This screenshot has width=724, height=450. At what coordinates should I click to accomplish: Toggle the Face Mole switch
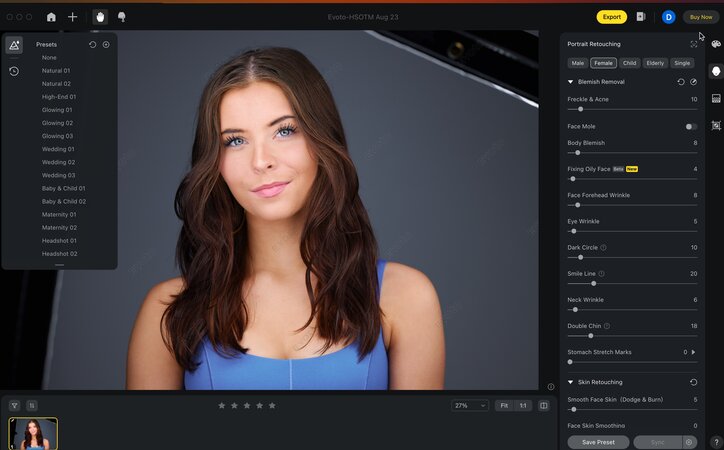pyautogui.click(x=691, y=127)
